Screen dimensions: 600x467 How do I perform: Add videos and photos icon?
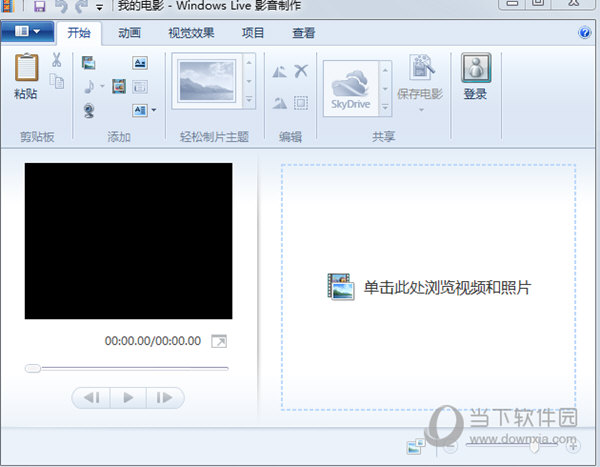coord(88,63)
